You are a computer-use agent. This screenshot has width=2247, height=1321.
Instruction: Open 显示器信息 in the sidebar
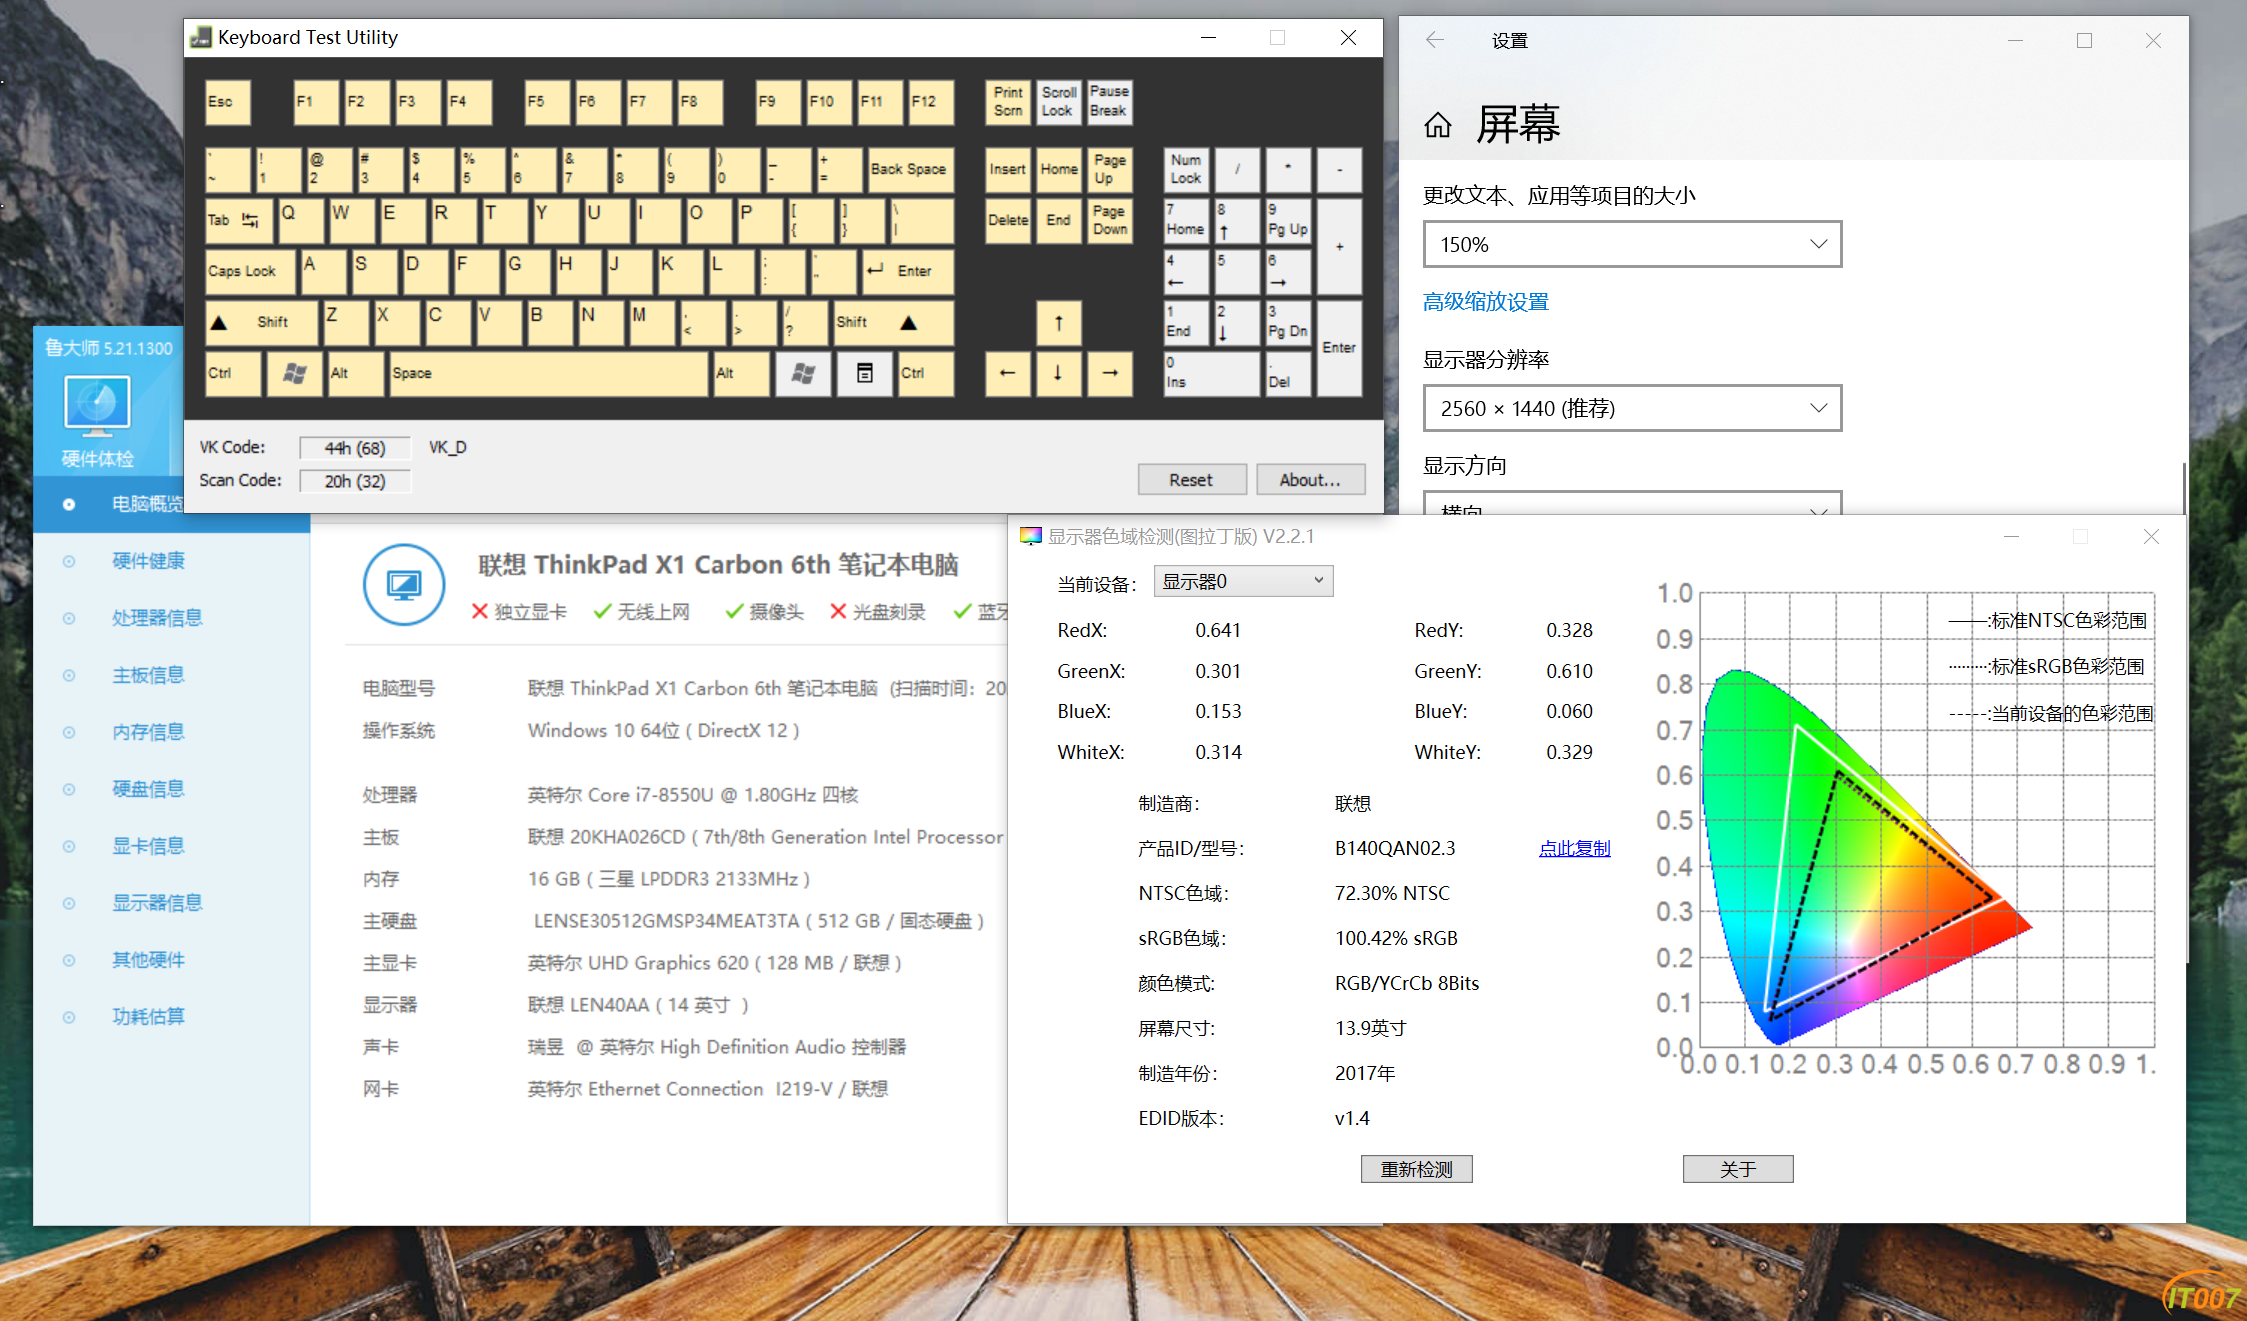pyautogui.click(x=157, y=903)
